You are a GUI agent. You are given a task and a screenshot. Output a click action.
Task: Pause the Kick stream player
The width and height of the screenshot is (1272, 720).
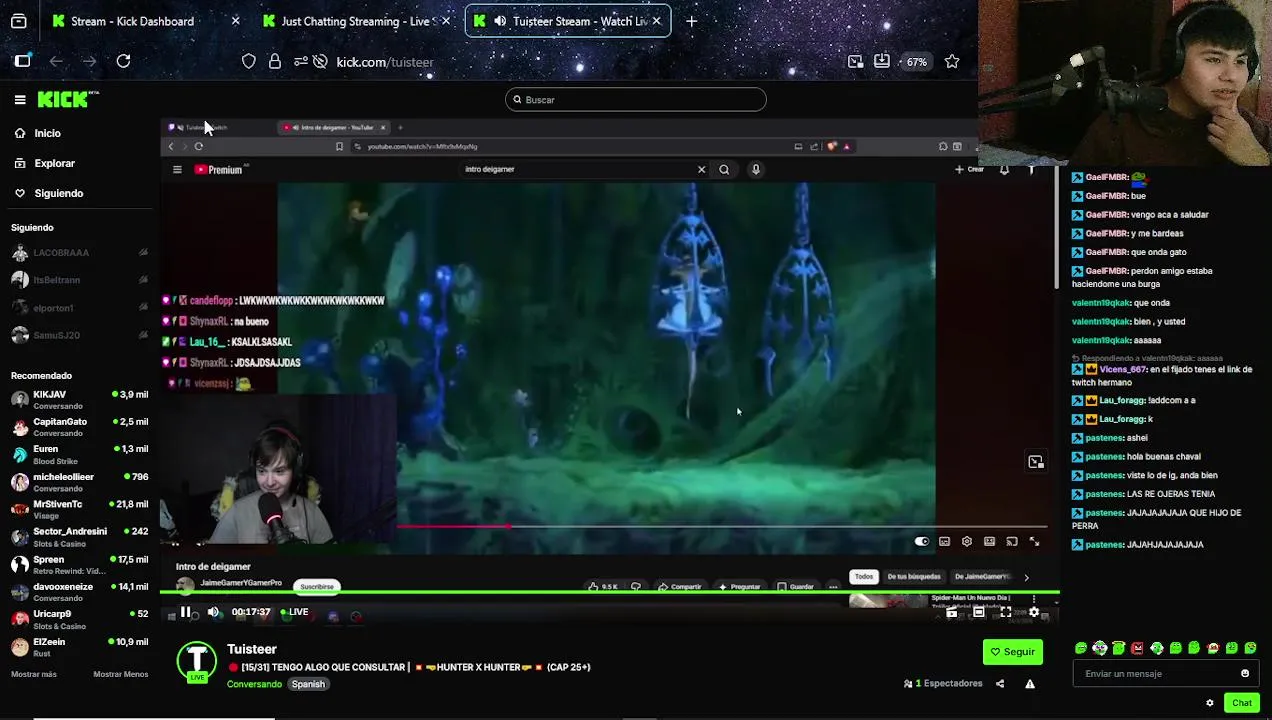(x=185, y=612)
